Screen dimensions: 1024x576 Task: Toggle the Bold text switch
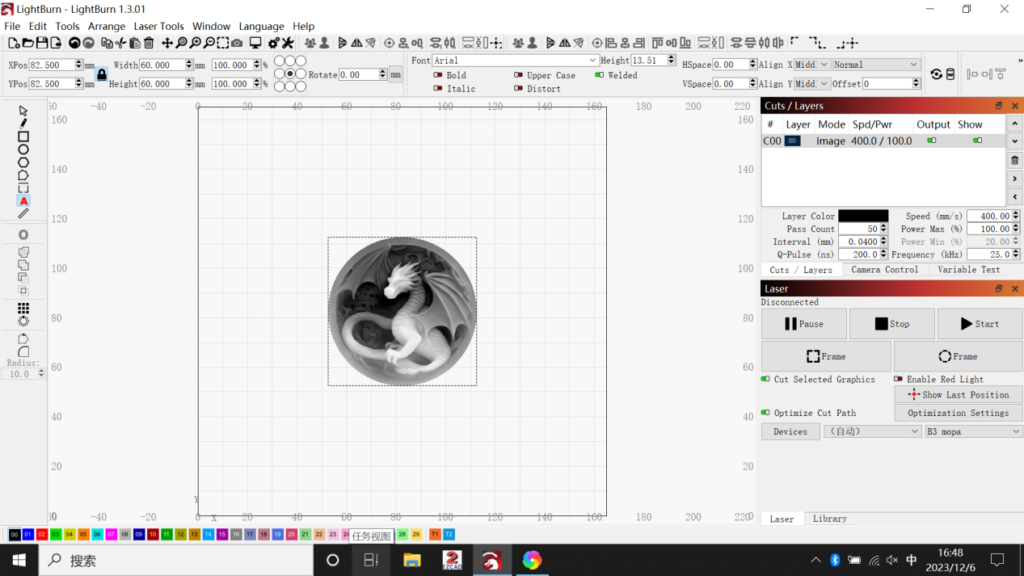[438, 75]
